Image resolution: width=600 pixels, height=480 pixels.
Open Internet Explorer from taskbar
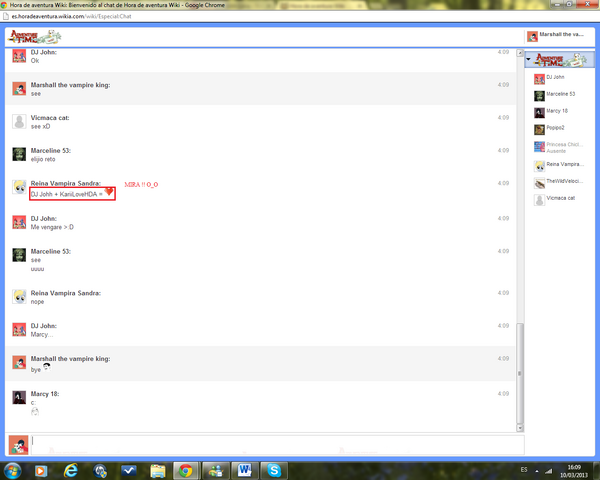pos(70,471)
